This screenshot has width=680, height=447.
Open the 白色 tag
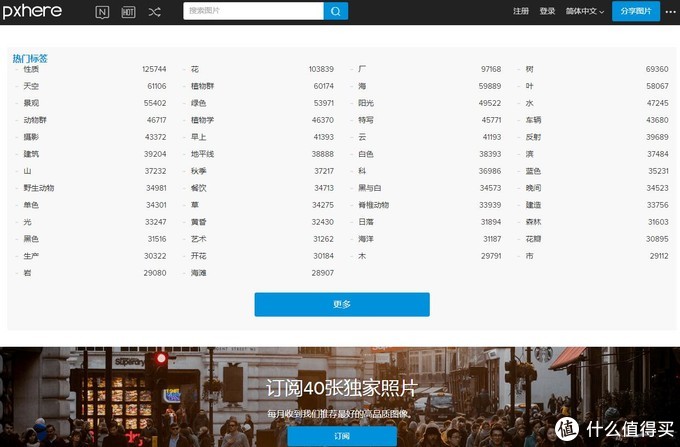366,154
